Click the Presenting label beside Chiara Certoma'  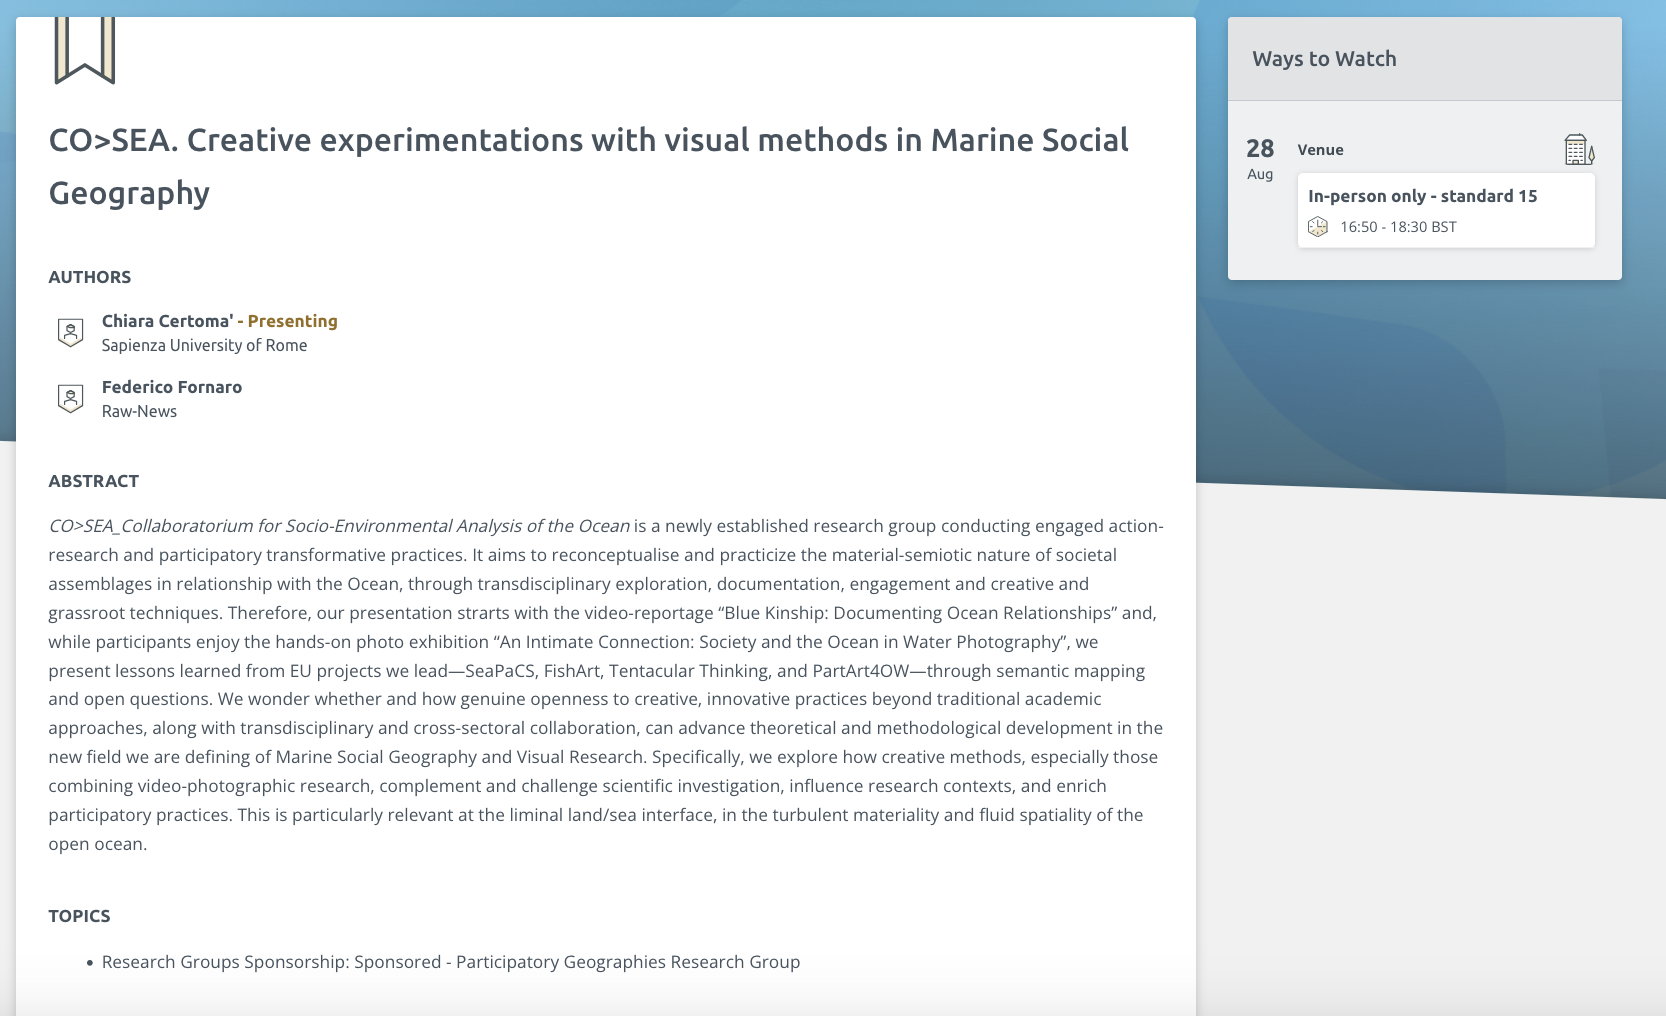point(292,321)
